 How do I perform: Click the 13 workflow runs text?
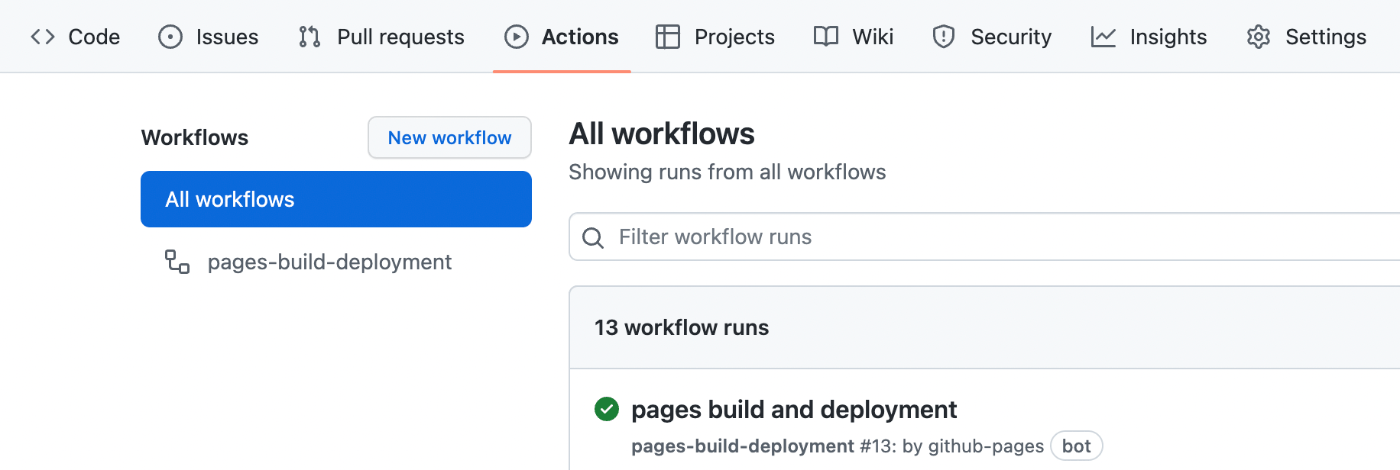click(x=681, y=327)
